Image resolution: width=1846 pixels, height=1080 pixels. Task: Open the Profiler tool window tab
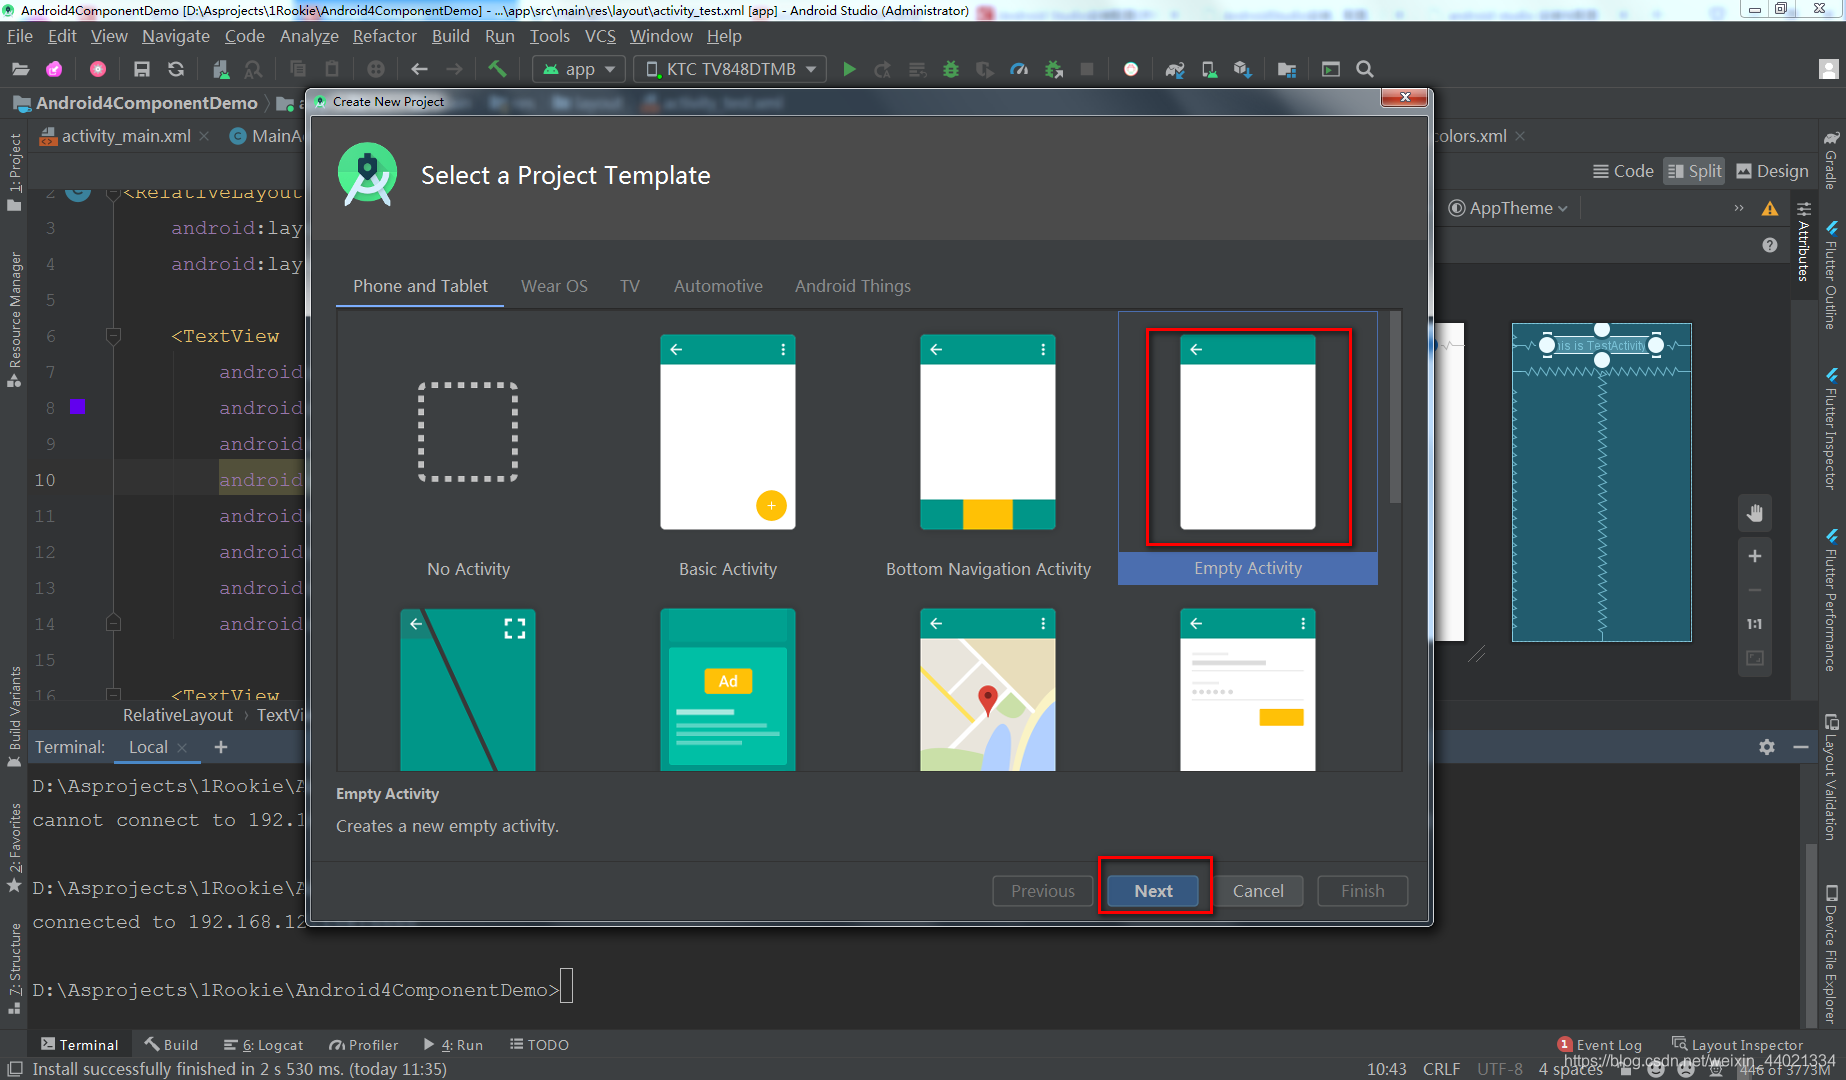[363, 1044]
